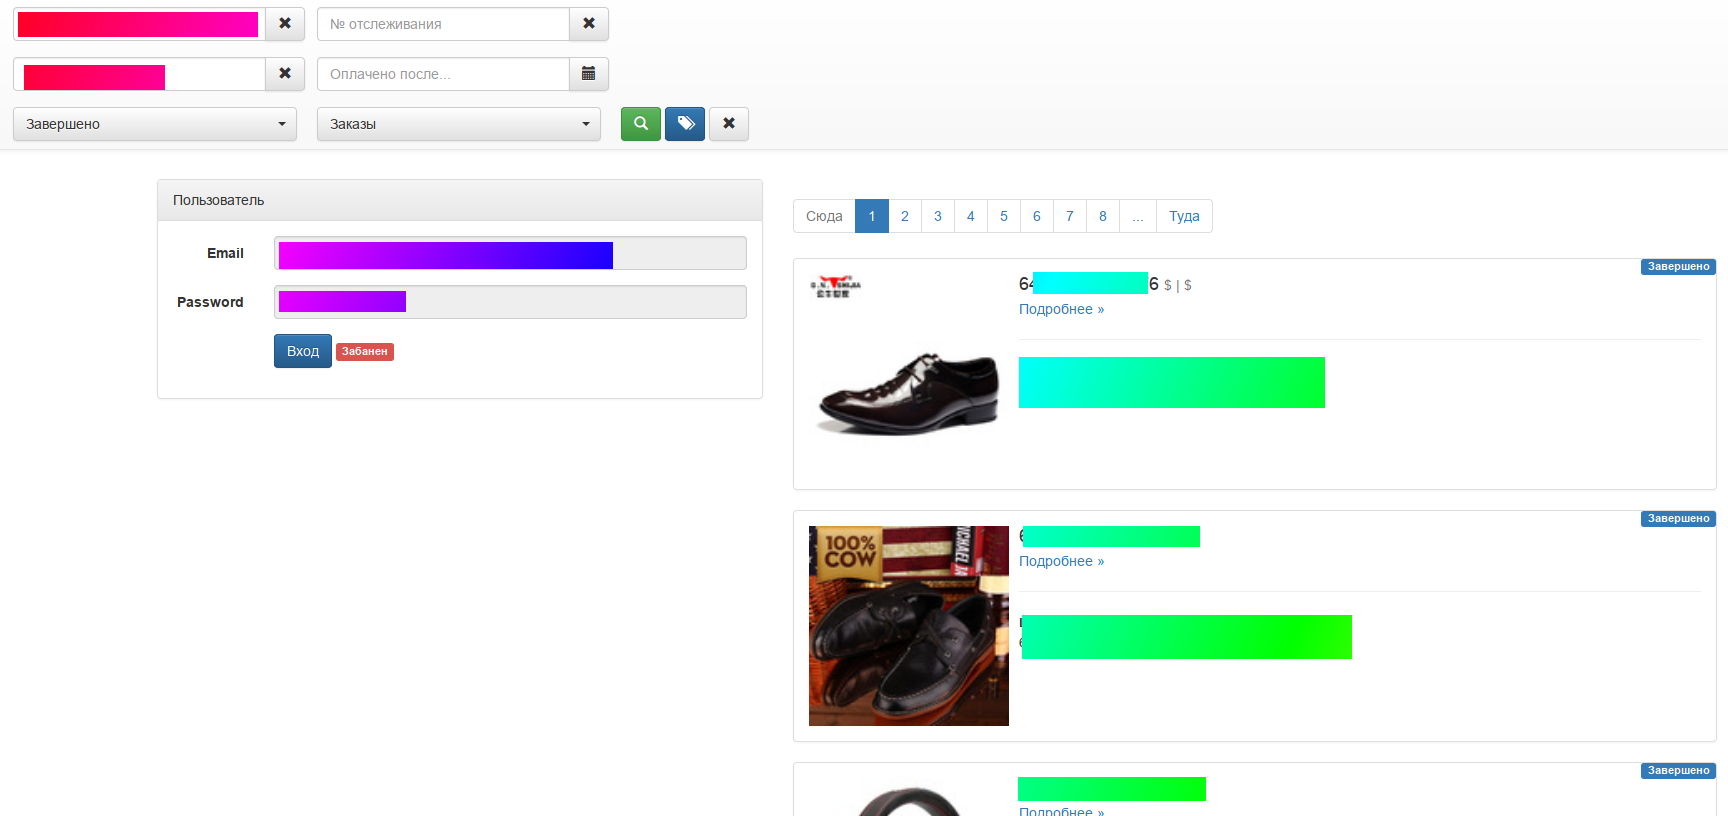
Task: Go to page 2 of results
Action: [905, 216]
